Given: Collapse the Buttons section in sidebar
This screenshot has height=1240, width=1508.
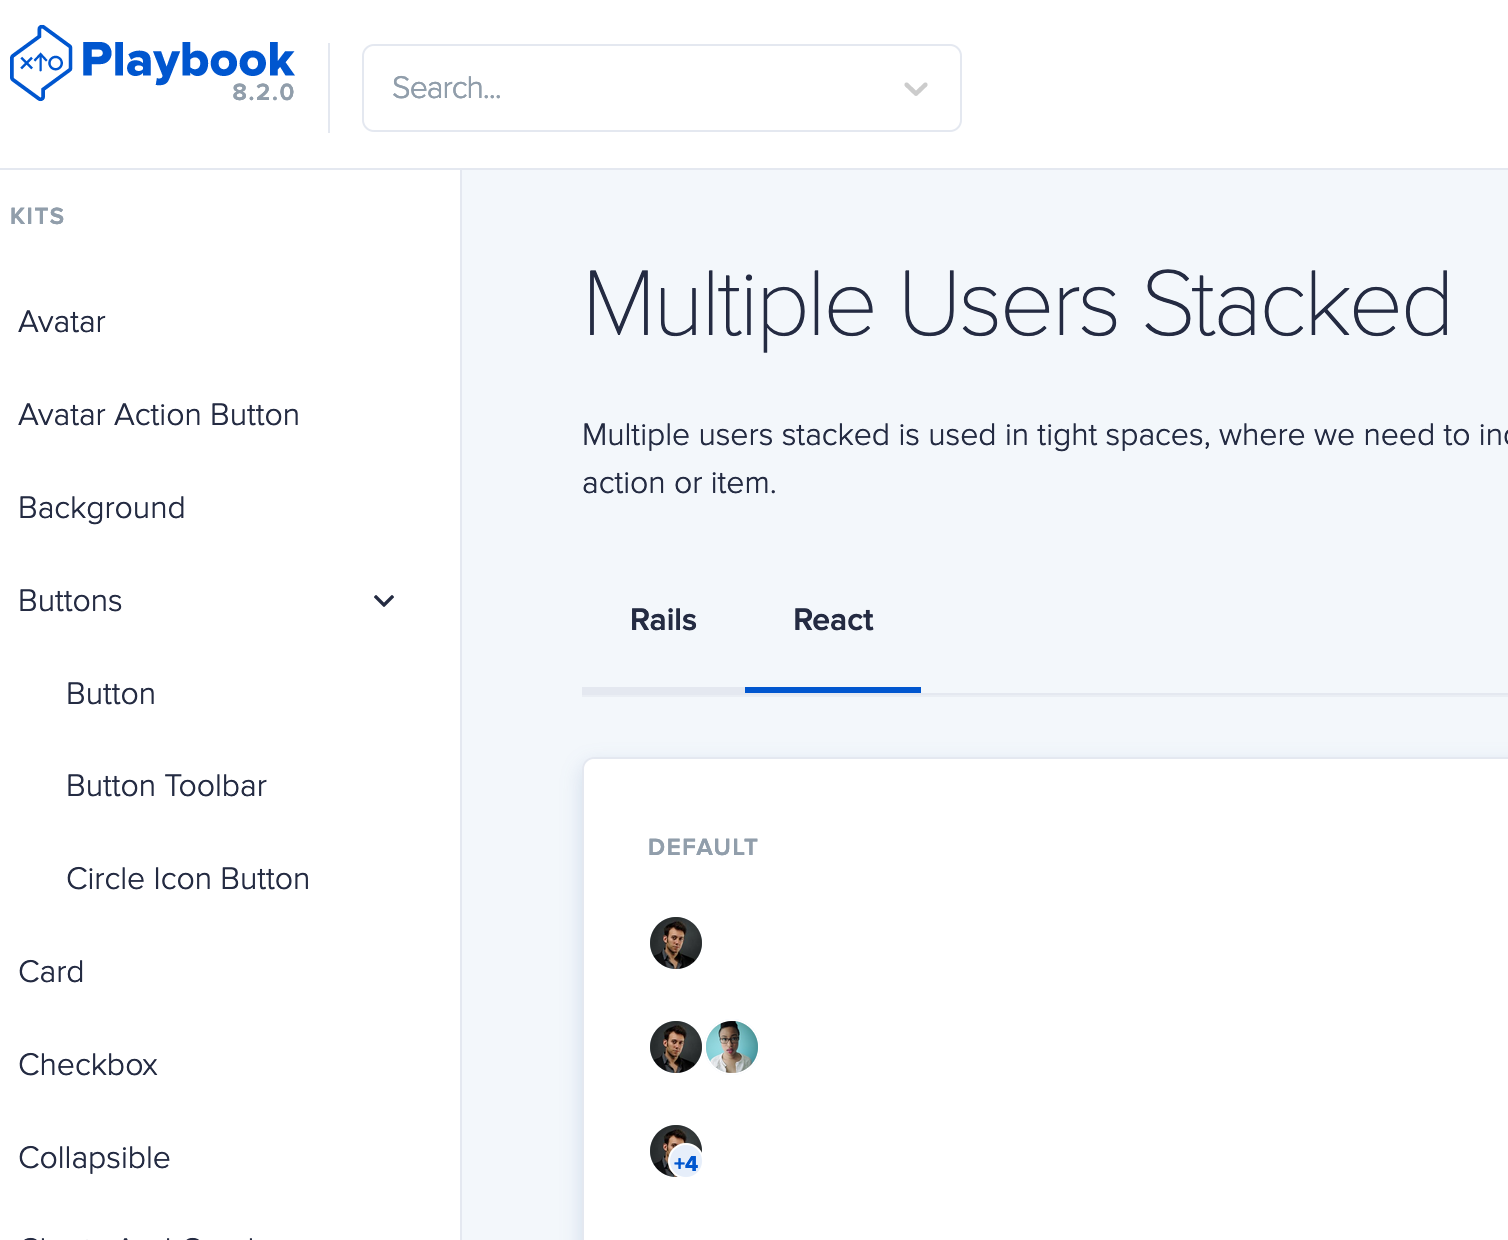Looking at the screenshot, I should pos(383,601).
